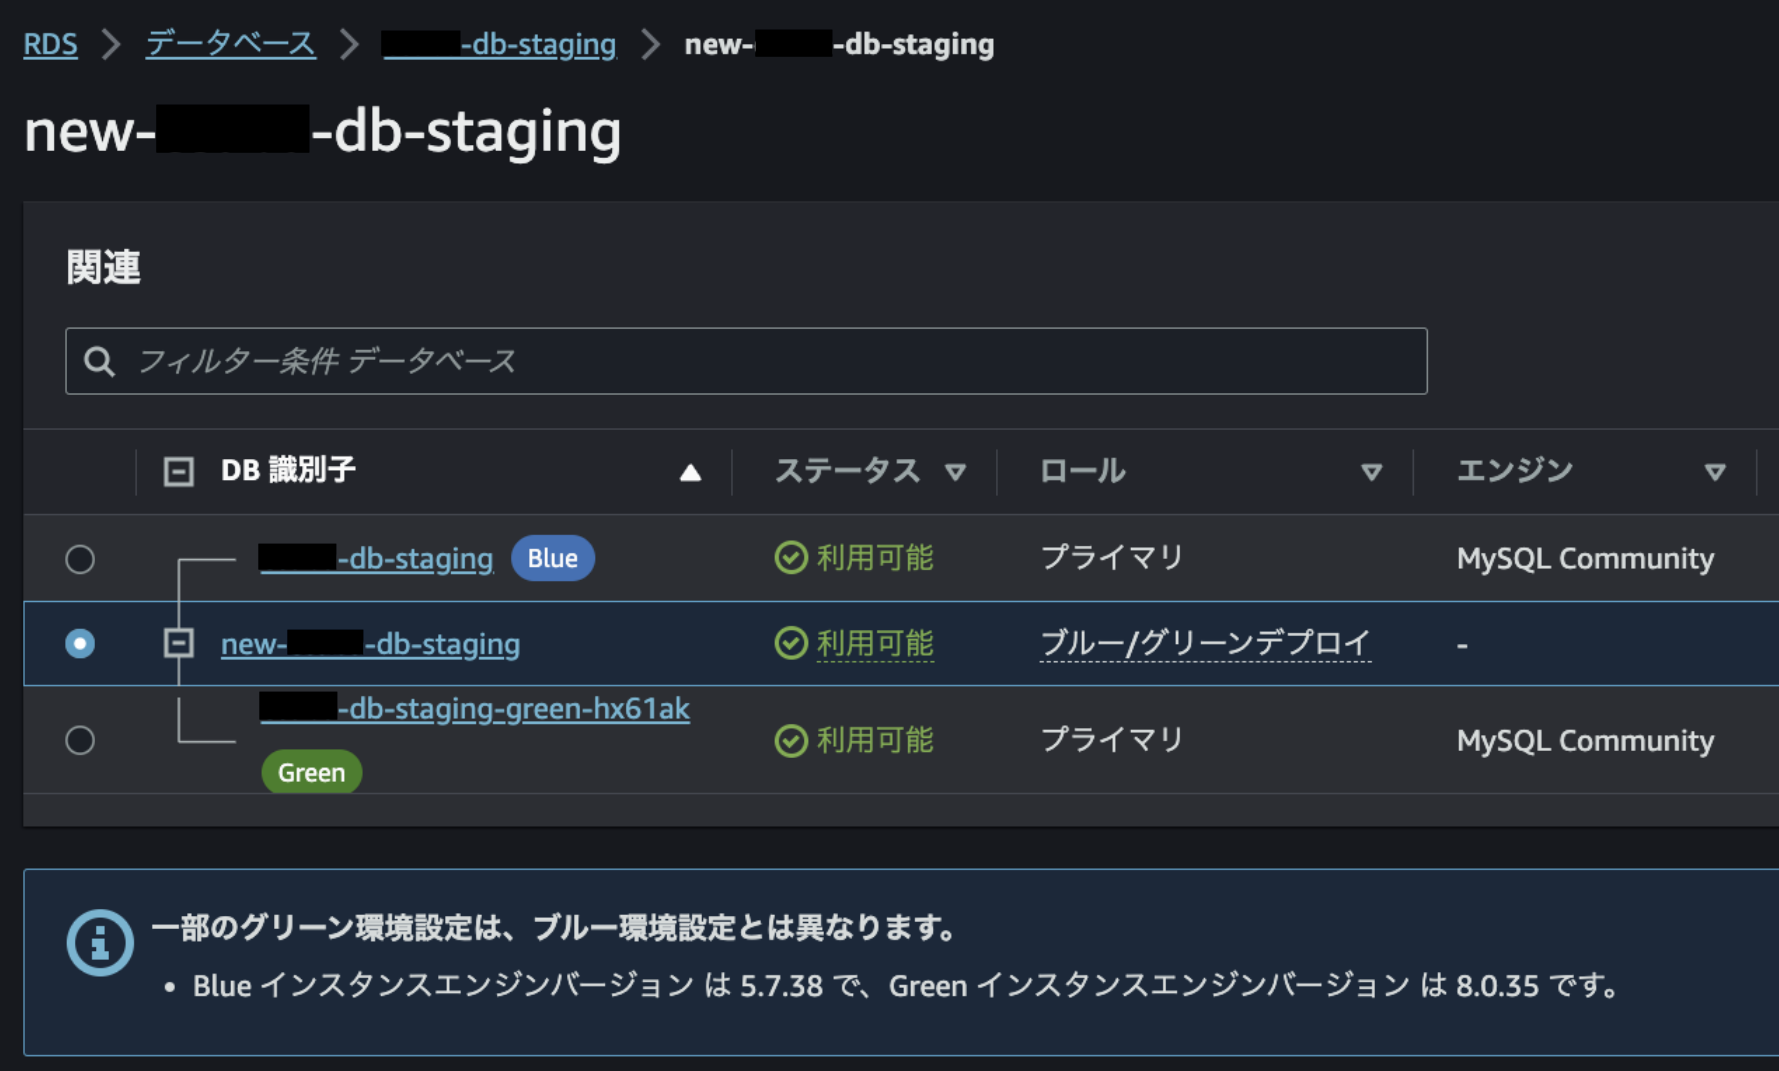The height and width of the screenshot is (1071, 1779).
Task: Open the ロール column sort dropdown
Action: point(1371,472)
